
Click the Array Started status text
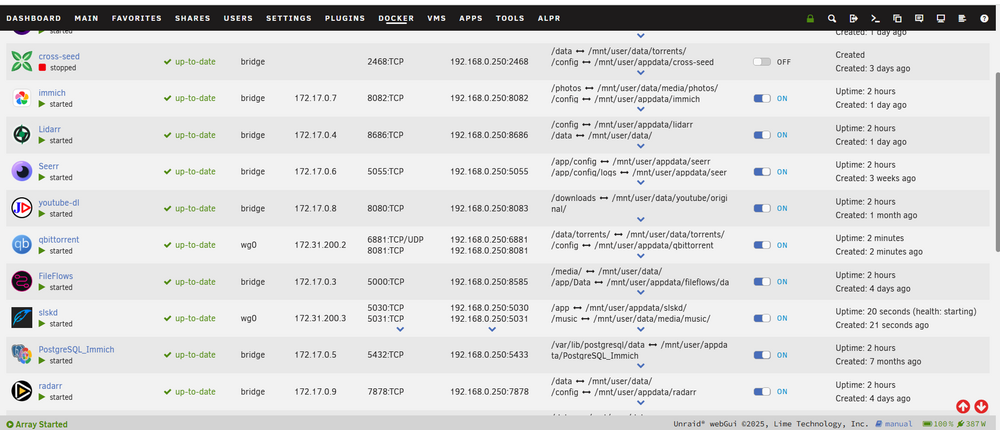tap(41, 424)
